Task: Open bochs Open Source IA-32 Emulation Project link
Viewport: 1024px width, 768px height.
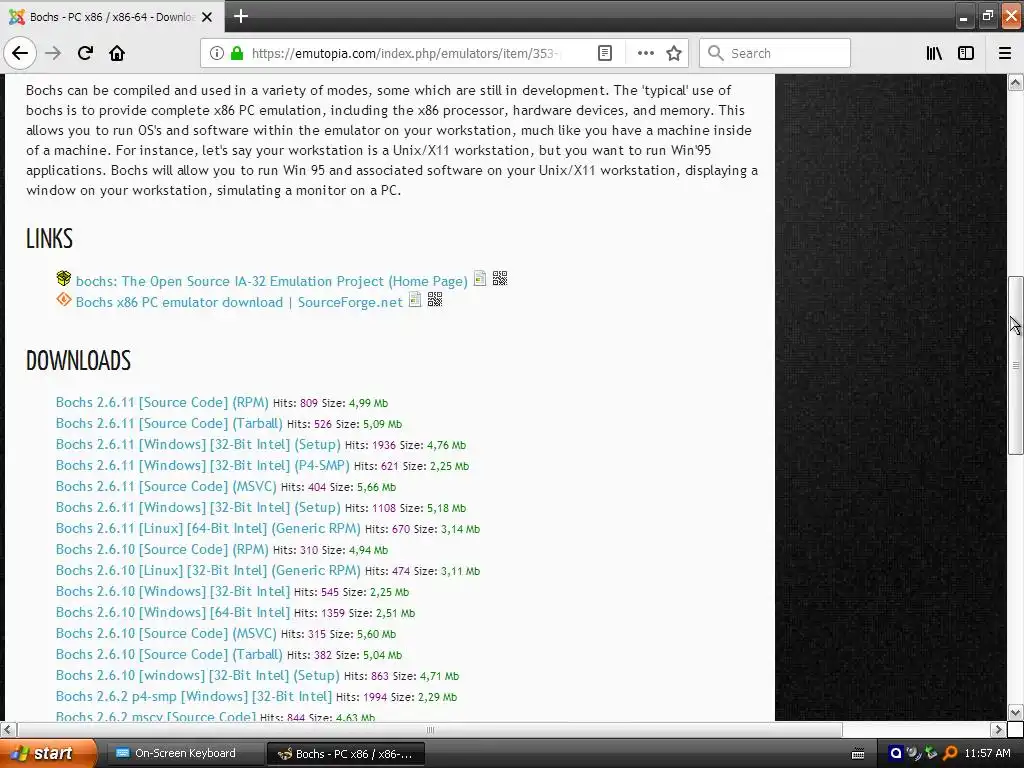Action: click(x=272, y=281)
